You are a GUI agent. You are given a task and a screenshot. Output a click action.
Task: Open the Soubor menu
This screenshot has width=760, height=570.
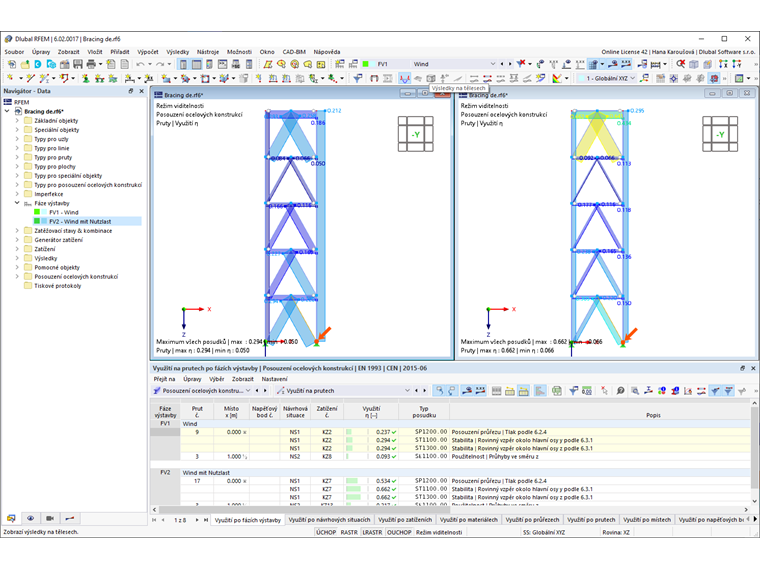tap(14, 52)
